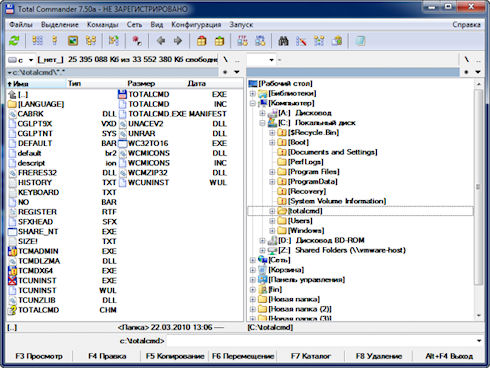Screen dimensions: 490x368
Task: Select the [Documents and Settings] tree folder
Action: (333, 152)
